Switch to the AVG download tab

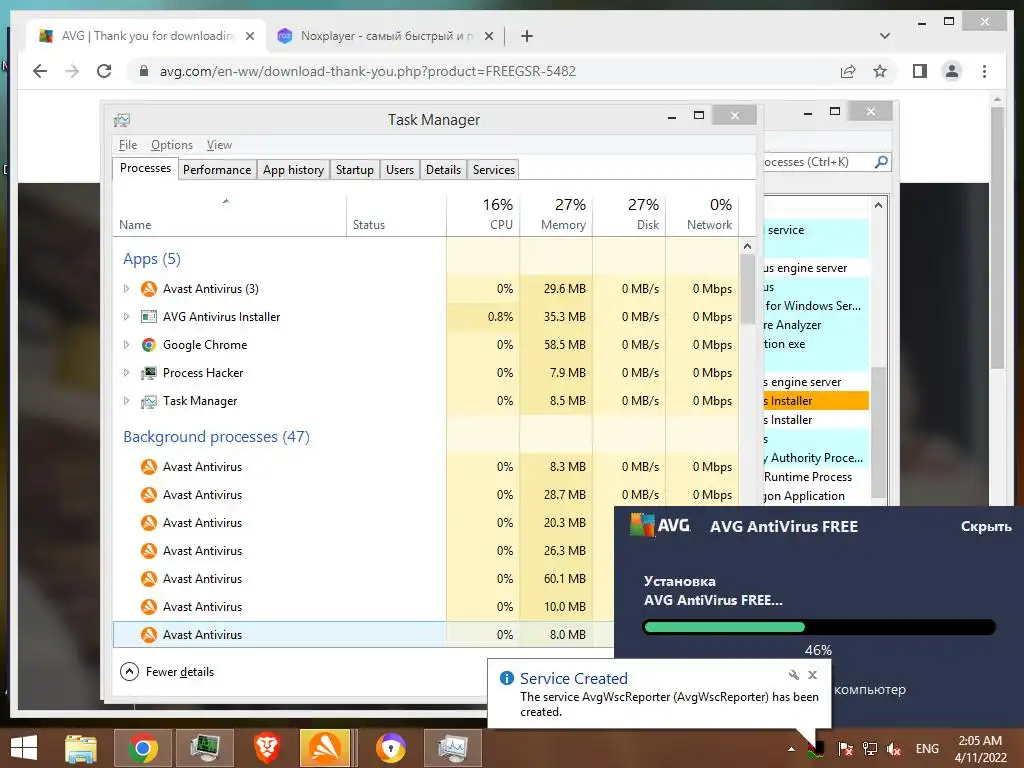click(146, 36)
